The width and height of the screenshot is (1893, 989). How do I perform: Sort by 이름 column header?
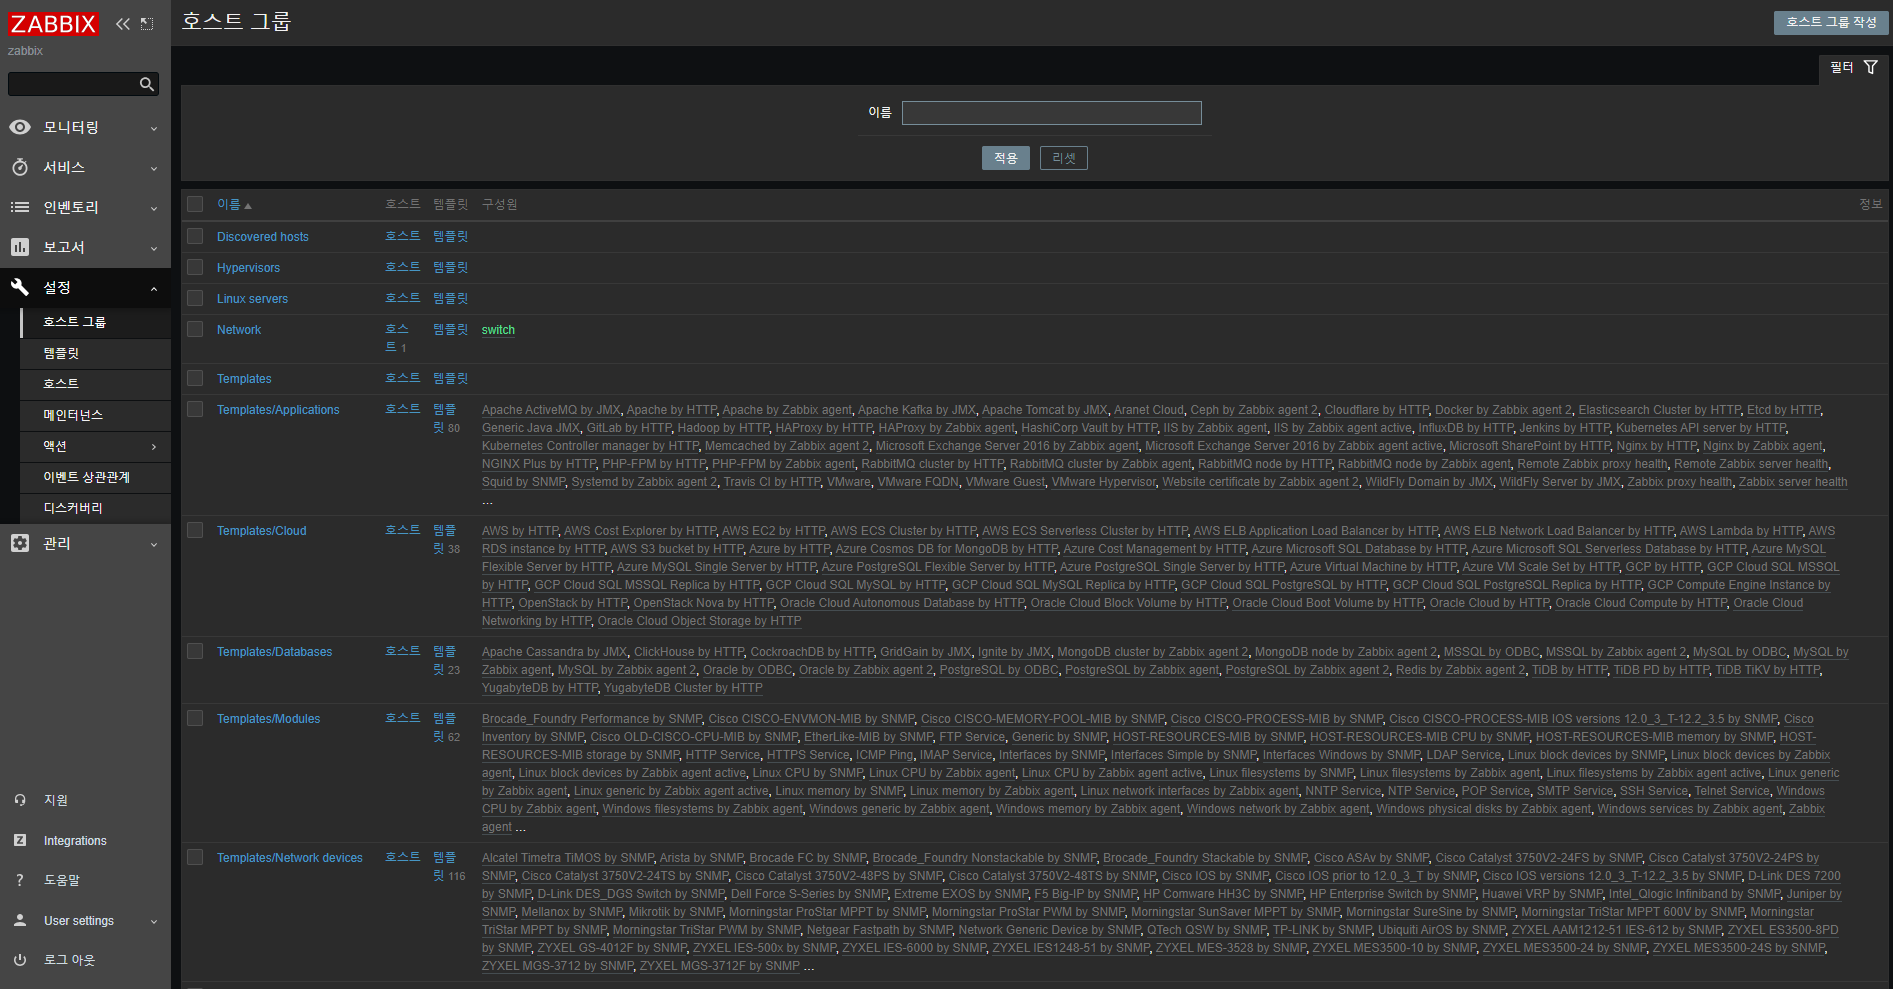[234, 204]
